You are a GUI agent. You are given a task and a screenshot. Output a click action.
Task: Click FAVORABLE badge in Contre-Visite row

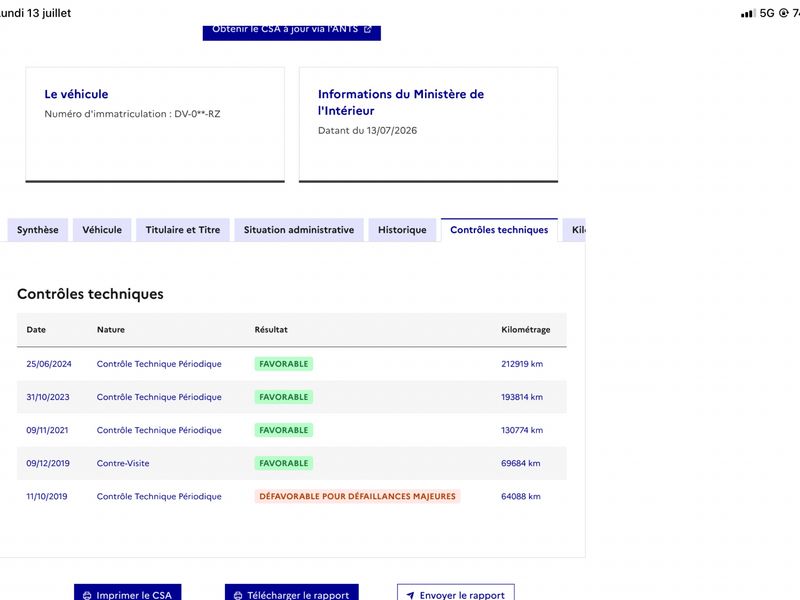point(284,463)
